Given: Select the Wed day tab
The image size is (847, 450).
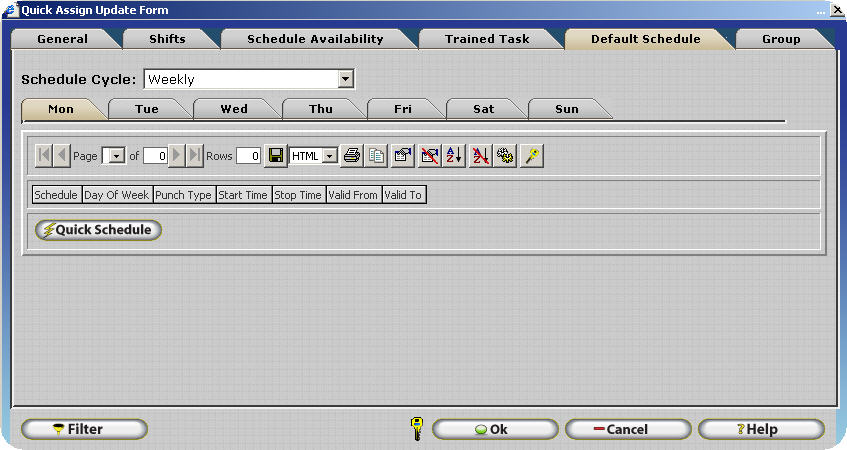Looking at the screenshot, I should [234, 109].
